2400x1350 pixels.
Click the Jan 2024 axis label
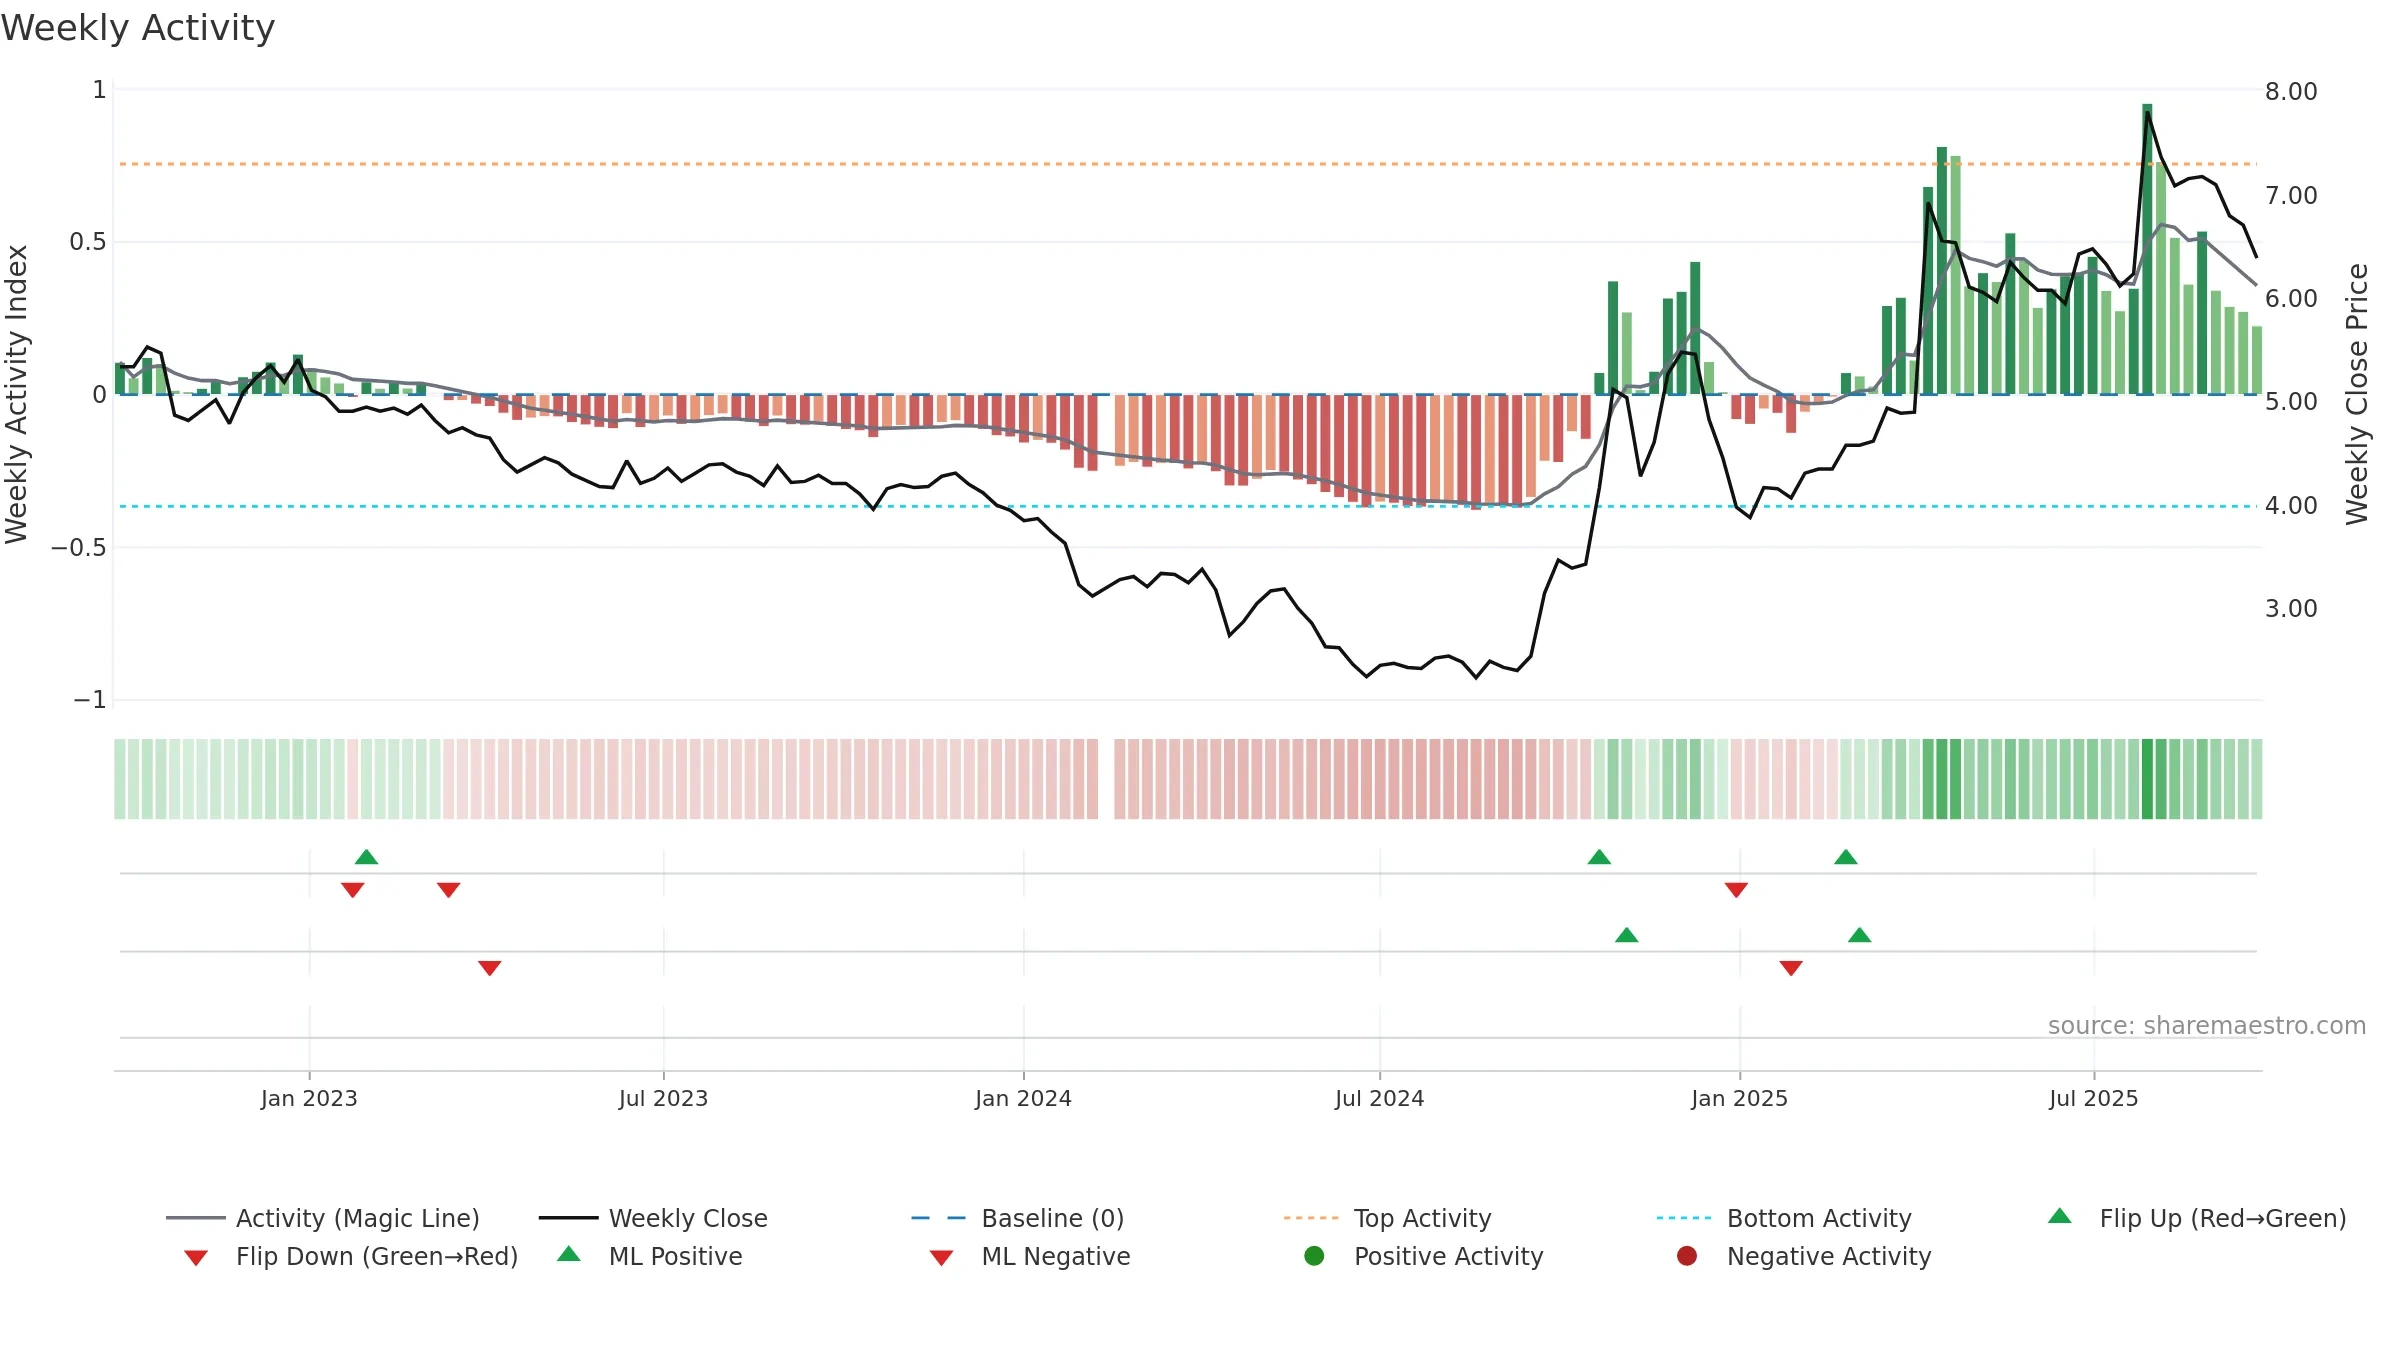click(1023, 1098)
